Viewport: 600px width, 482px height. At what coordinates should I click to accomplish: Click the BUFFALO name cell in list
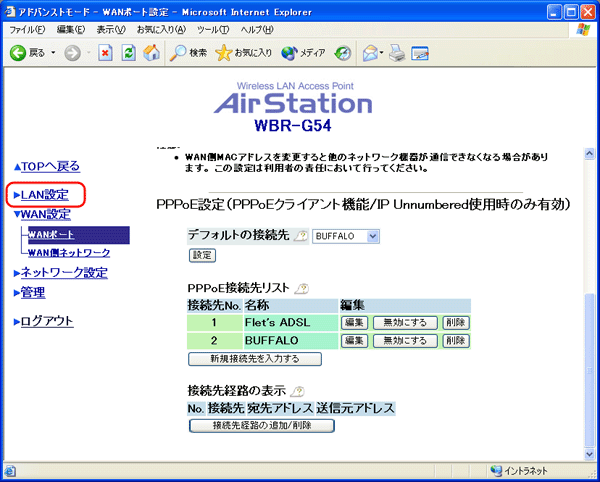[291, 340]
